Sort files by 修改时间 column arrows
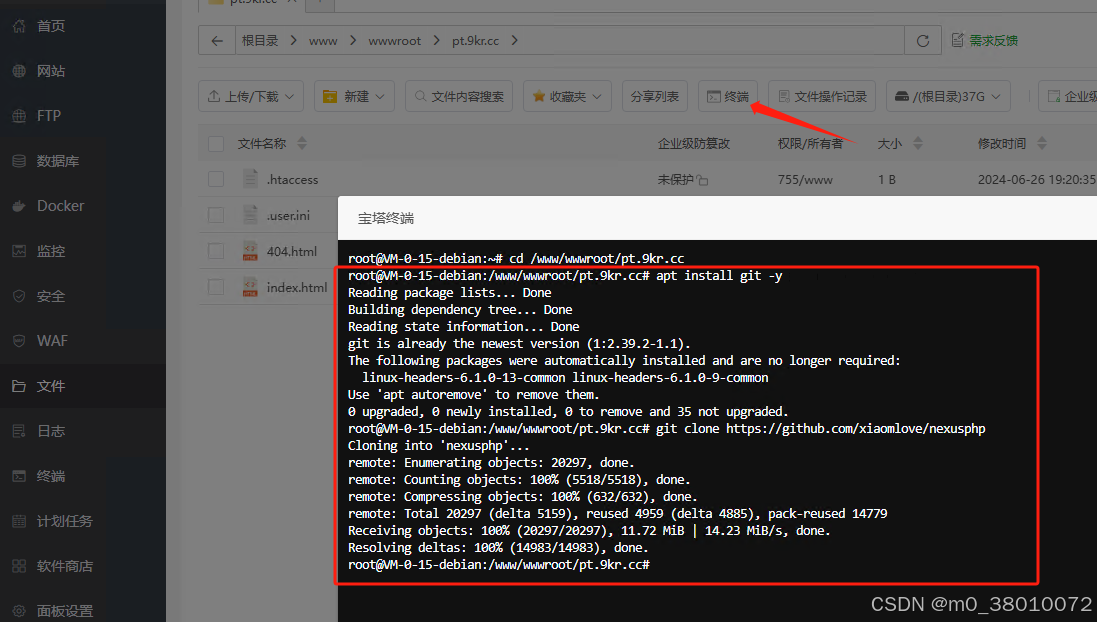Screen dimensions: 1097x622 tap(1042, 143)
